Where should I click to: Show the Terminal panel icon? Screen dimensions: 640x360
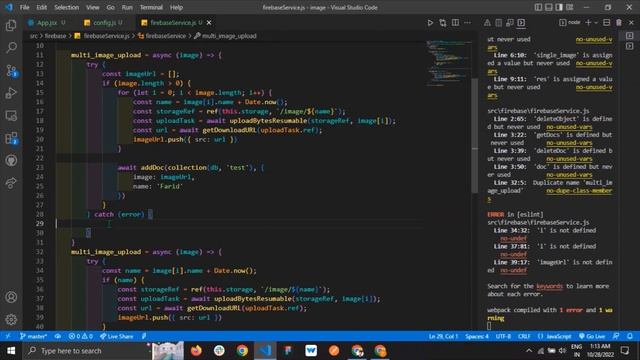pyautogui.click(x=521, y=23)
